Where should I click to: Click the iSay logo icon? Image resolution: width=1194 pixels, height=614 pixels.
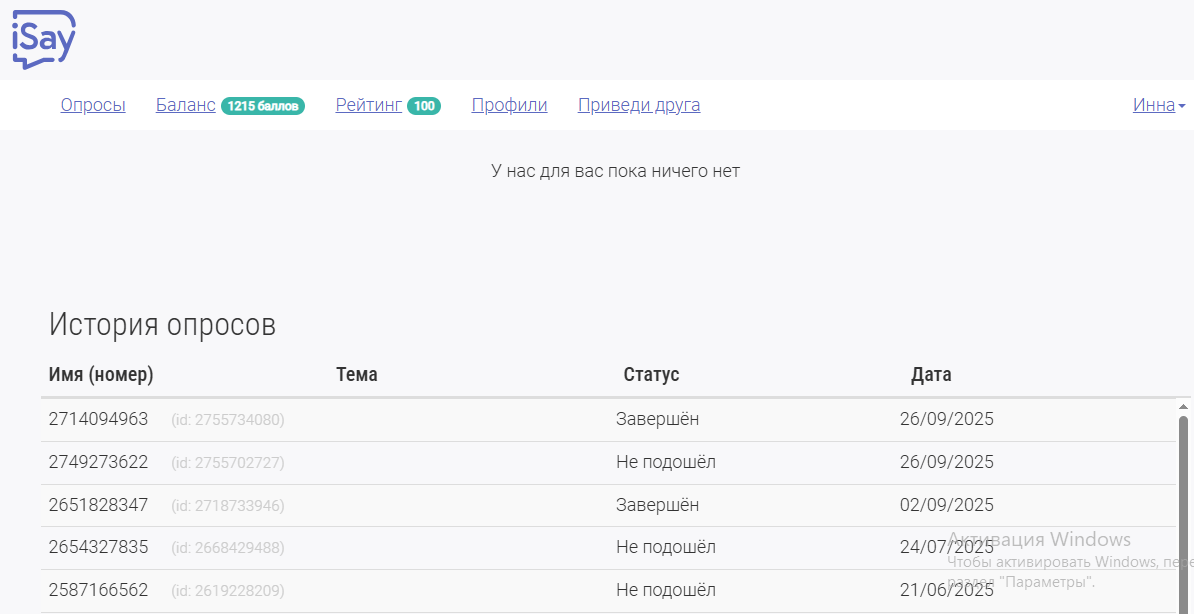44,39
